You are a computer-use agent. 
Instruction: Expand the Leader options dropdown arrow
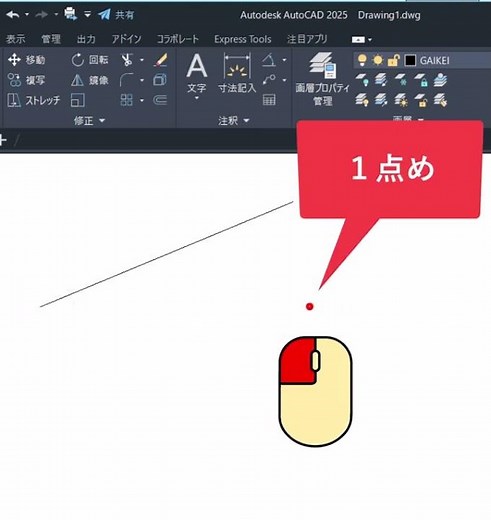(284, 80)
